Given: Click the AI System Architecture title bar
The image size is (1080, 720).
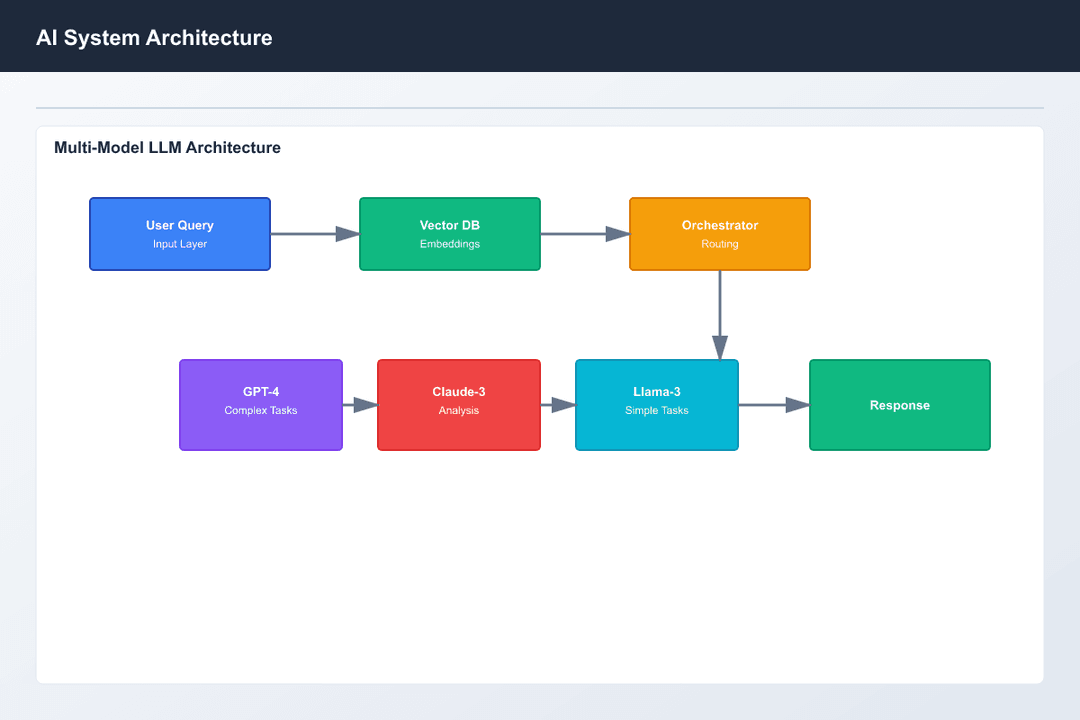Looking at the screenshot, I should tap(153, 37).
